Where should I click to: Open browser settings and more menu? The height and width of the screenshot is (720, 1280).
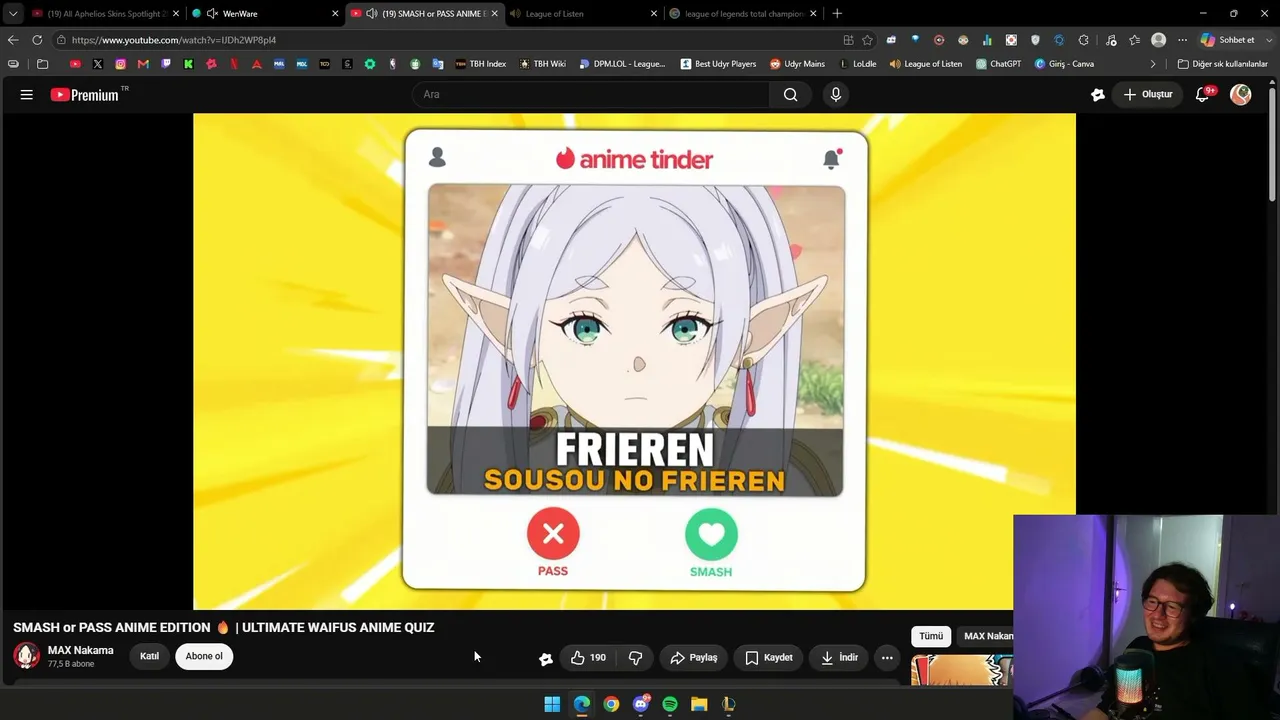coord(1182,40)
